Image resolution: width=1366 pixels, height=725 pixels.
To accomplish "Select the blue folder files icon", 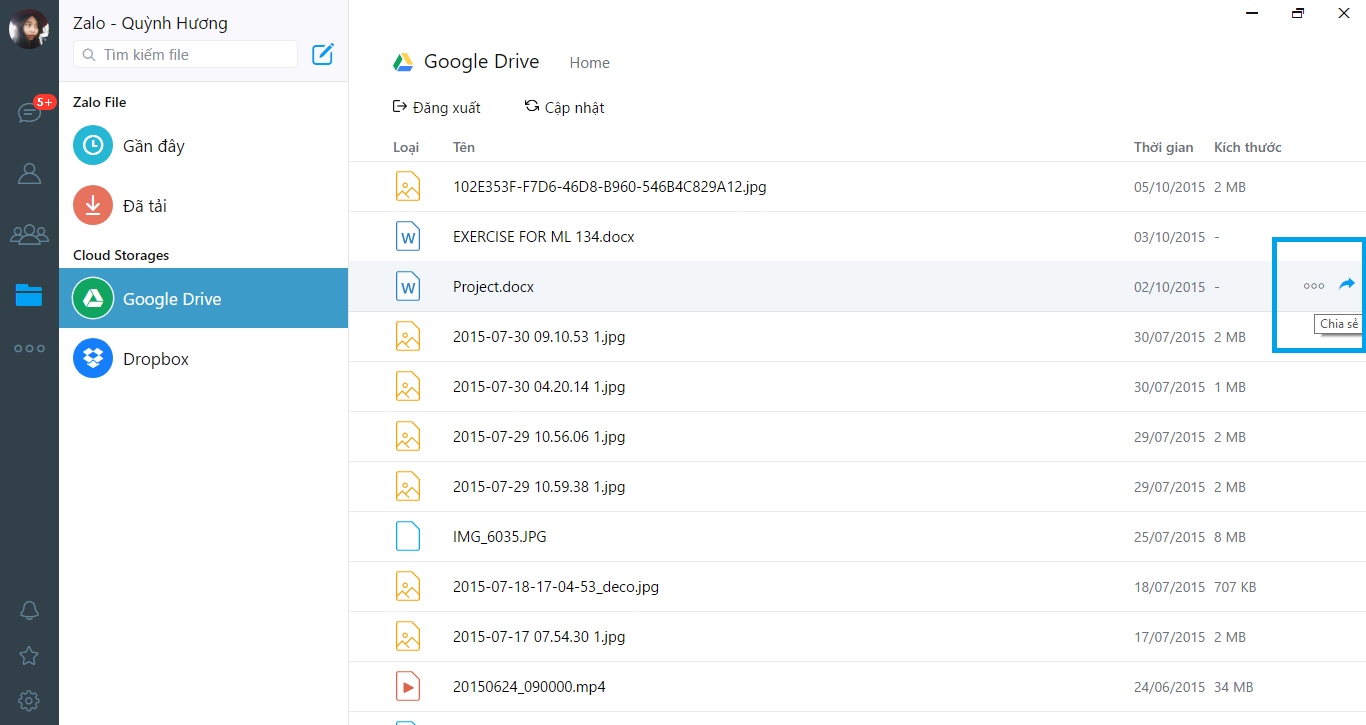I will (29, 295).
